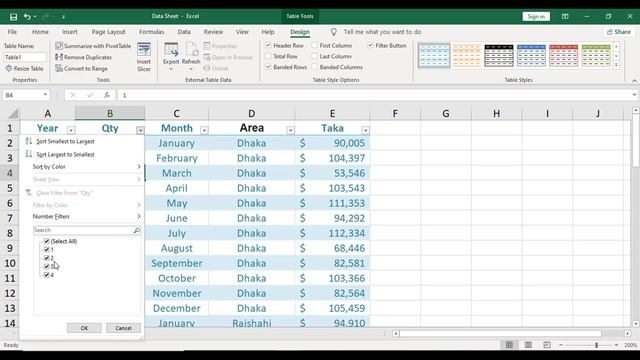The width and height of the screenshot is (640, 360).
Task: Open the Area column filter dropdown
Action: pos(290,131)
